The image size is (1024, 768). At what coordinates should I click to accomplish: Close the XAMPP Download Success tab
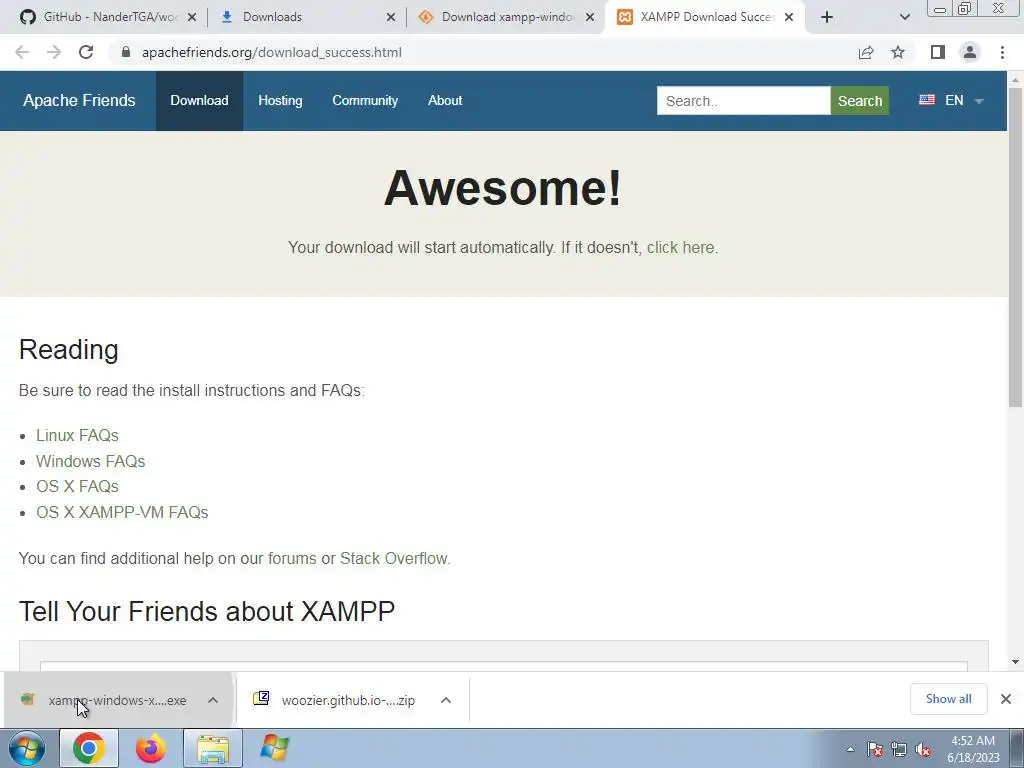point(789,17)
